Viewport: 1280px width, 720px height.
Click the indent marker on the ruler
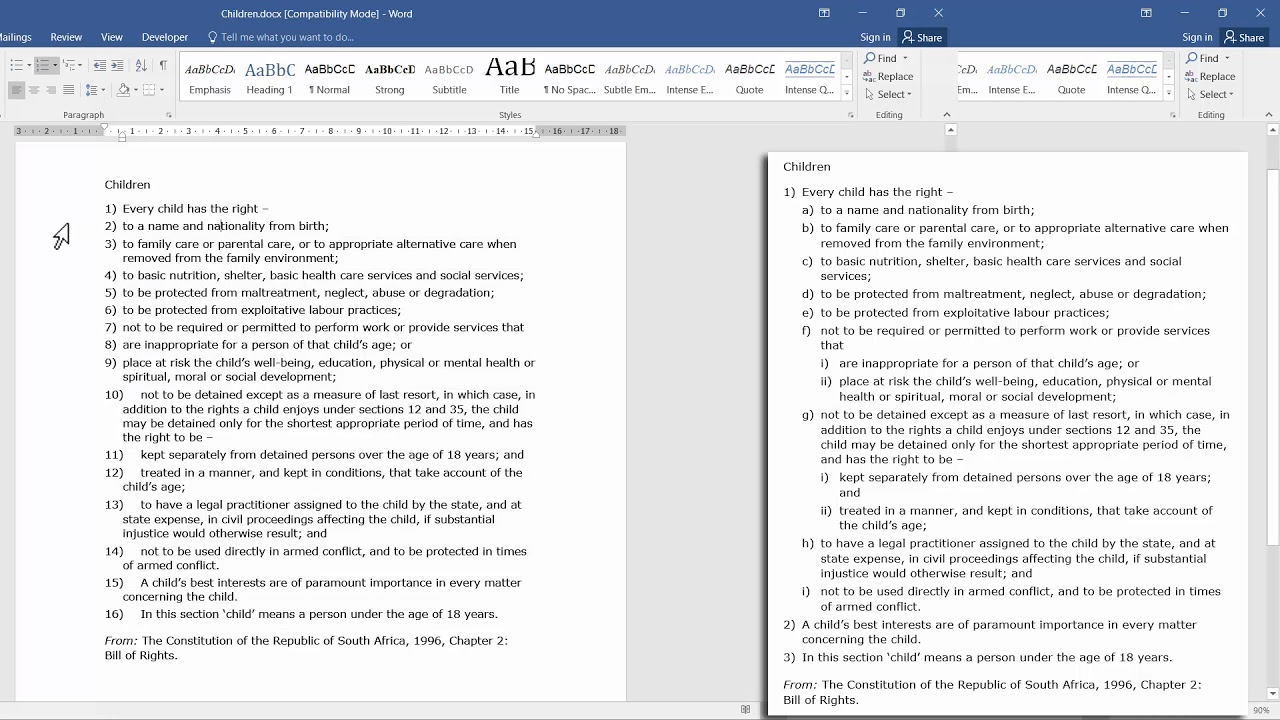tap(122, 135)
